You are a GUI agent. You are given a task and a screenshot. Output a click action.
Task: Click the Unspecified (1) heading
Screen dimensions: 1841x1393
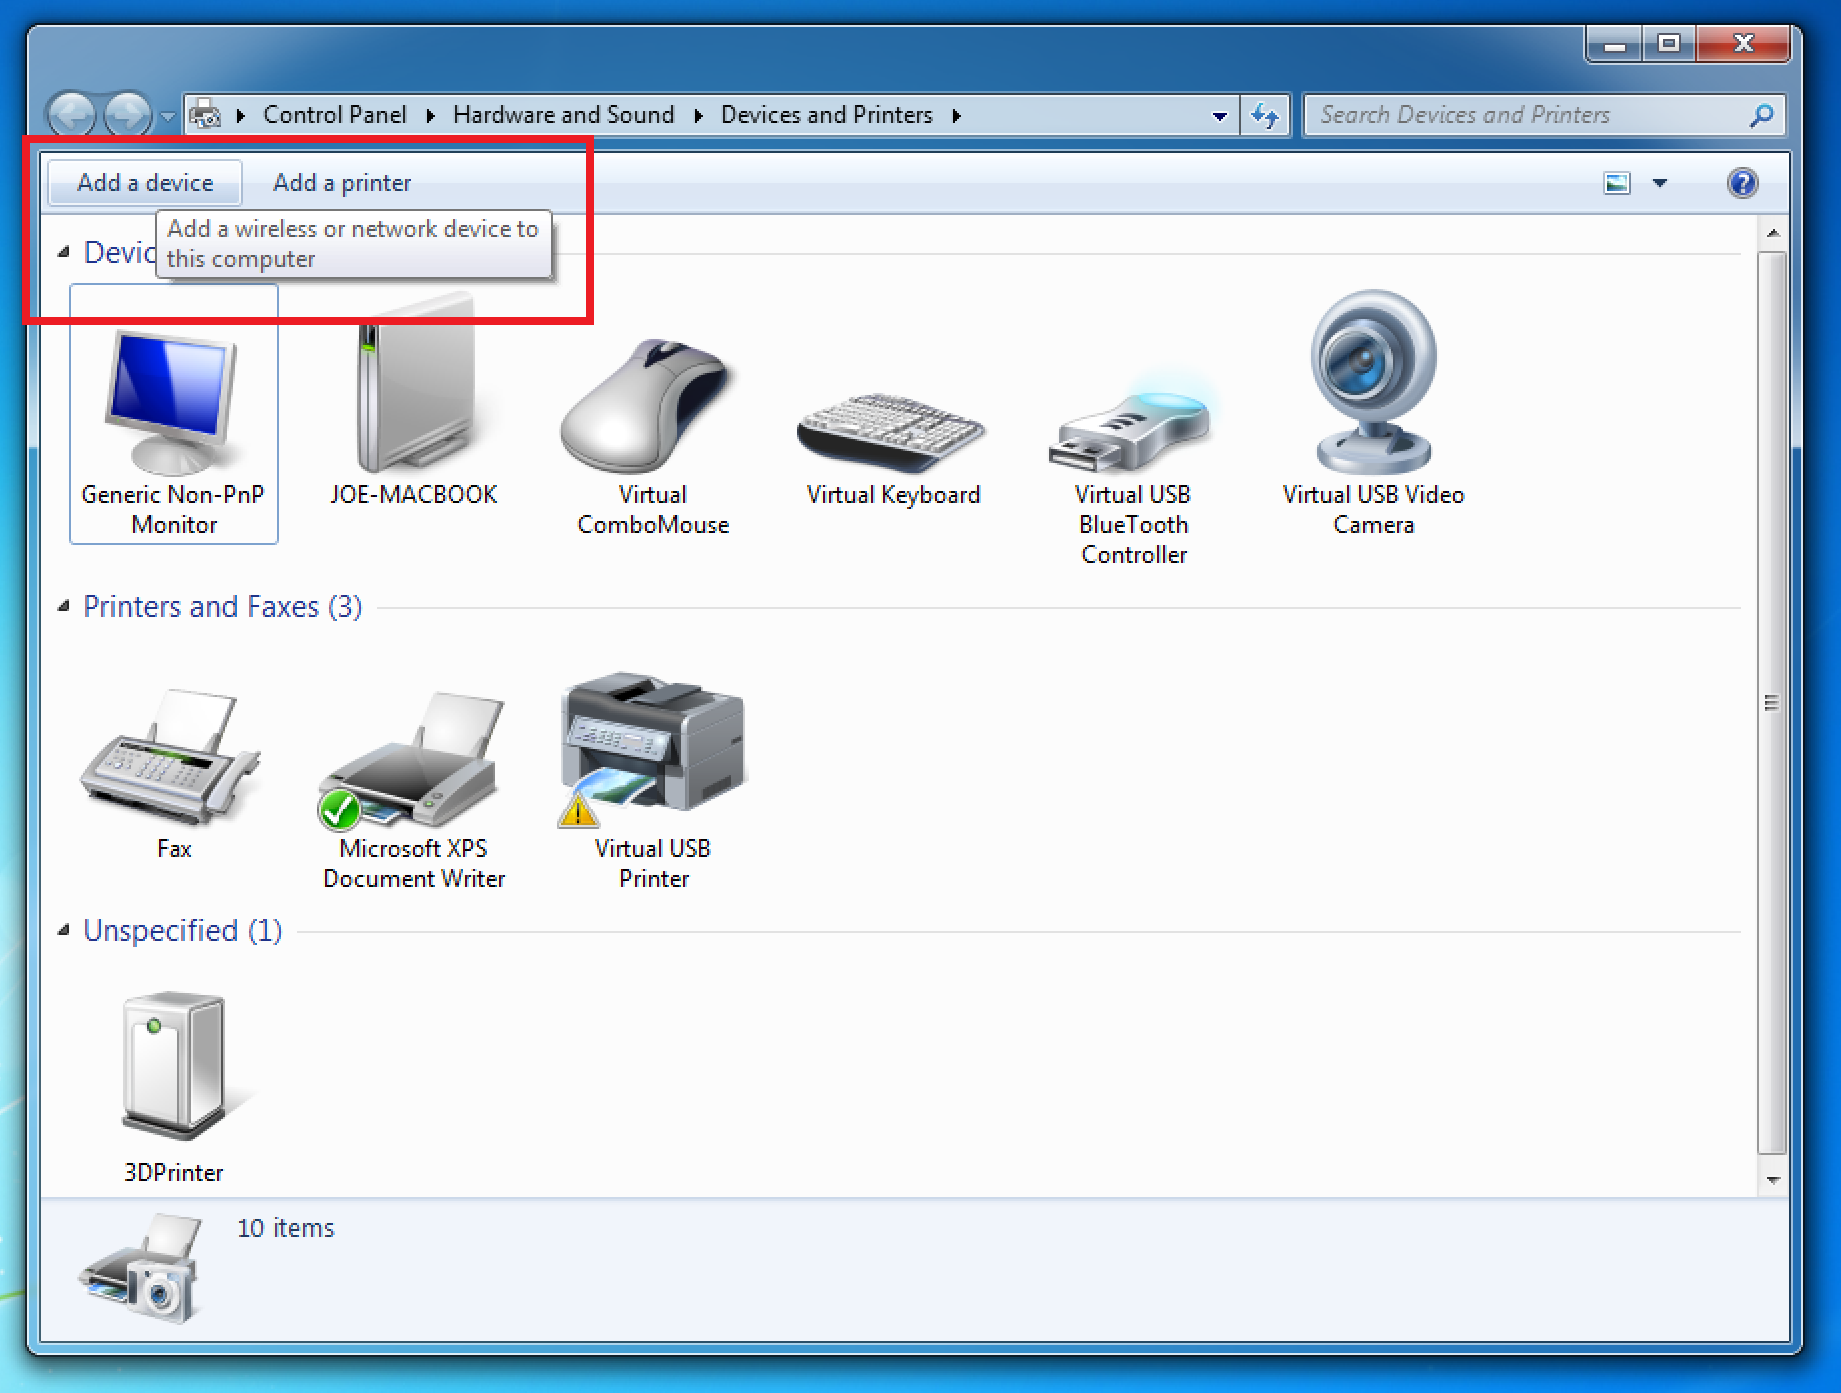coord(183,930)
